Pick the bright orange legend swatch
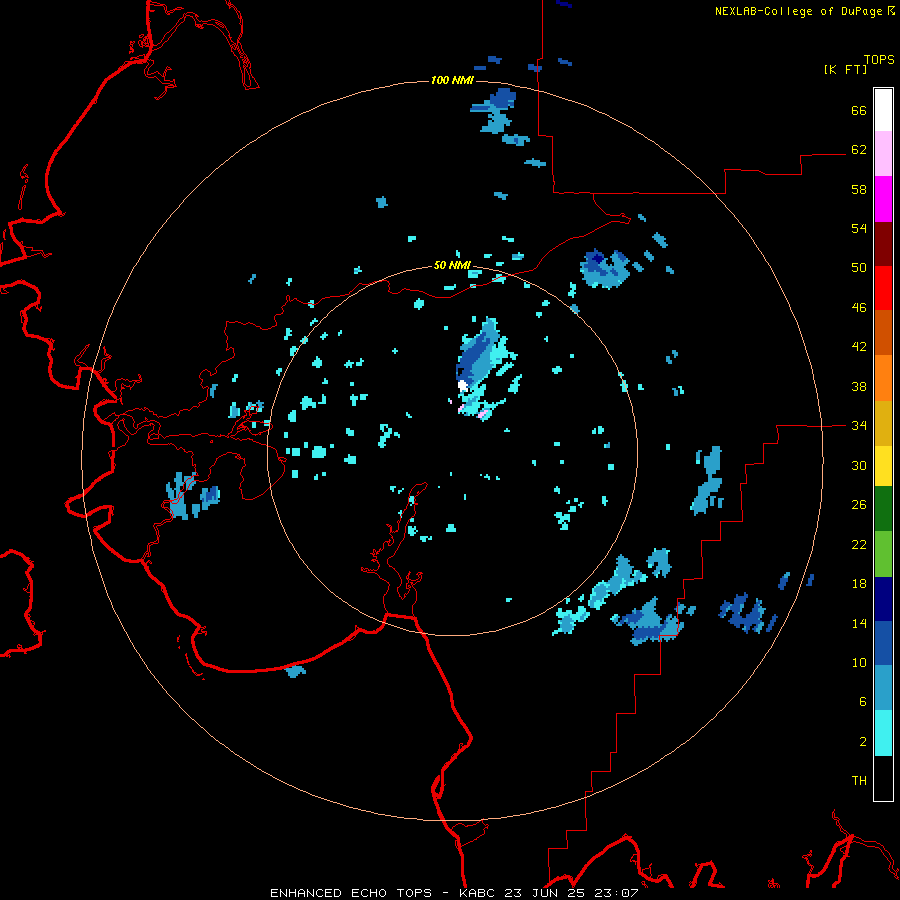This screenshot has height=900, width=900. pos(883,378)
